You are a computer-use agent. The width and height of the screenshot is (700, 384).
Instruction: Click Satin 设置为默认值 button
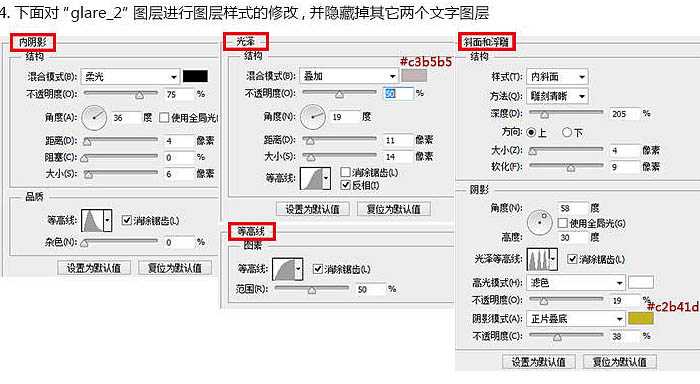[312, 209]
